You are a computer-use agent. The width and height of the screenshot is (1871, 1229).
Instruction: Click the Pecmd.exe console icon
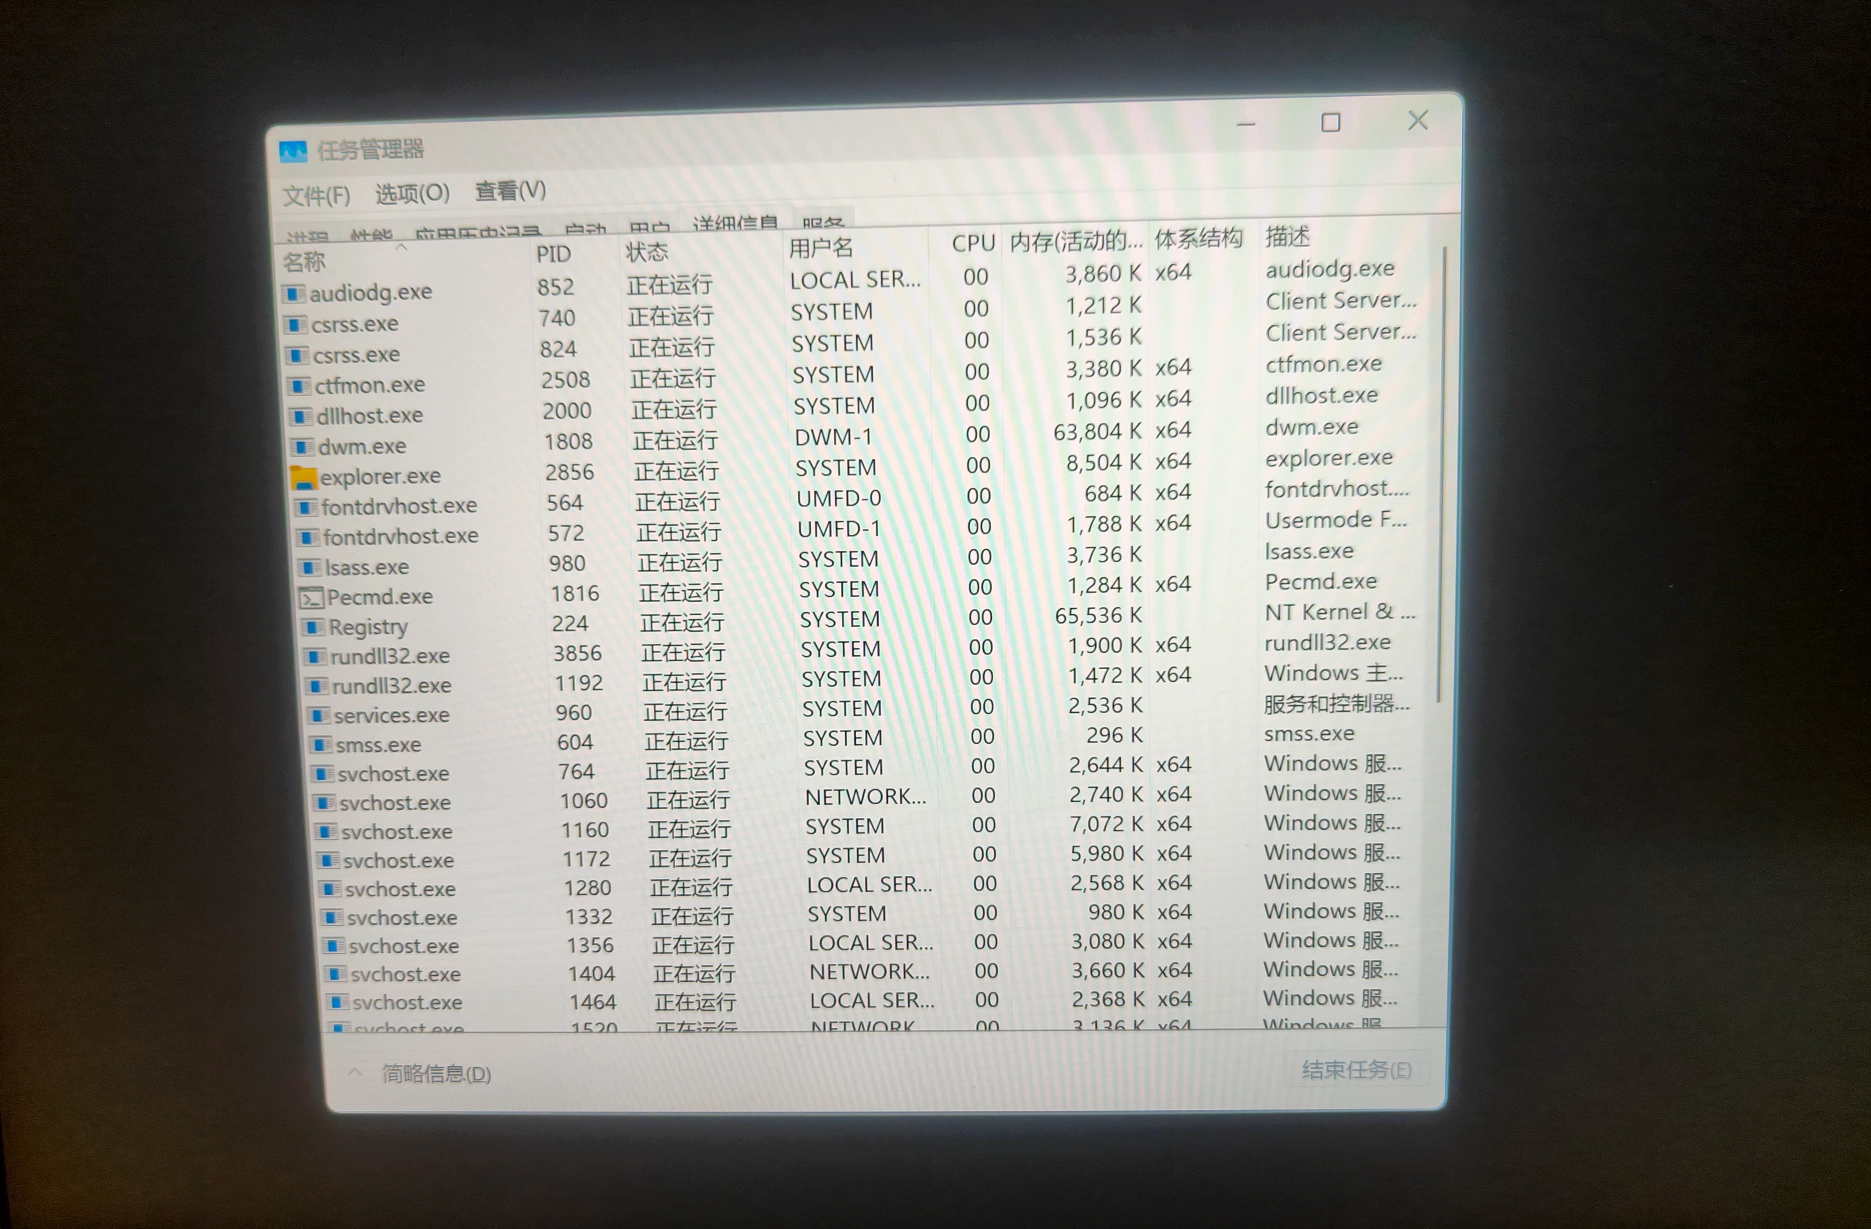(312, 598)
